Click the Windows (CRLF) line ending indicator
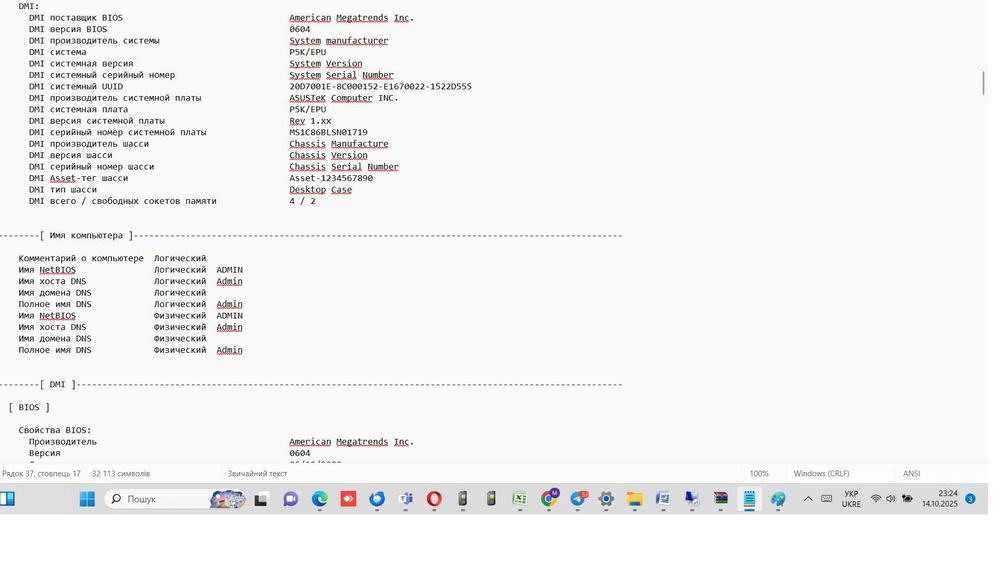1000x563 pixels. [821, 474]
